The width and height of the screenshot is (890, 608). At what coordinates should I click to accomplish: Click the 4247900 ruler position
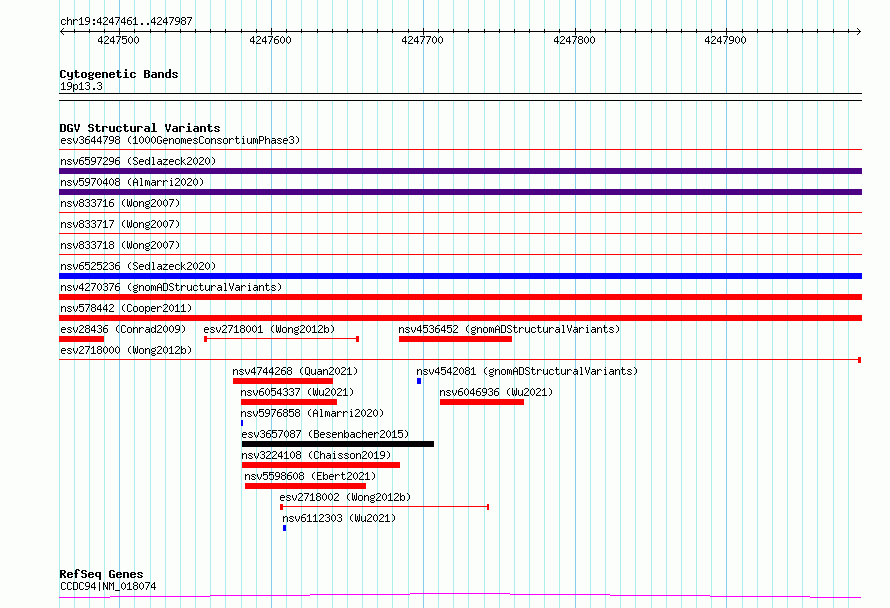[725, 40]
